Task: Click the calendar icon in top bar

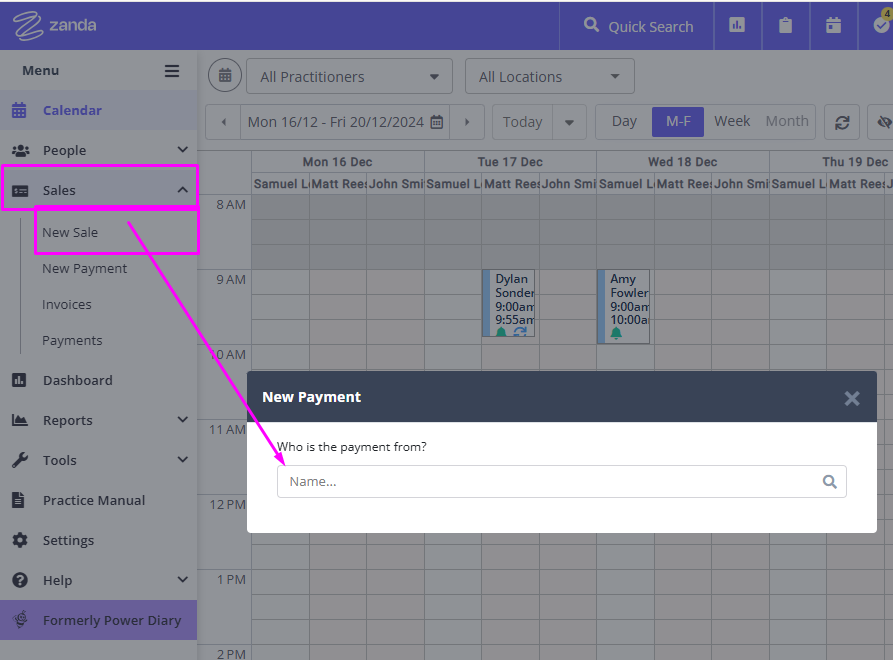Action: pos(833,25)
